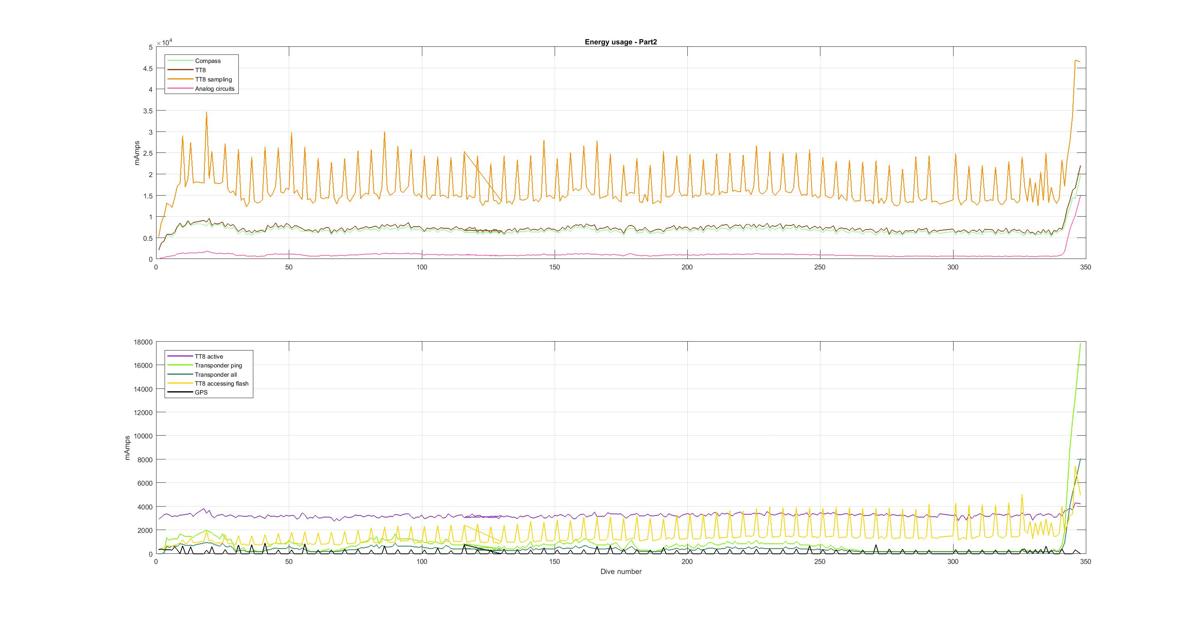Click the x10^4 exponent label on upper chart
The width and height of the screenshot is (1200, 622).
[166, 42]
